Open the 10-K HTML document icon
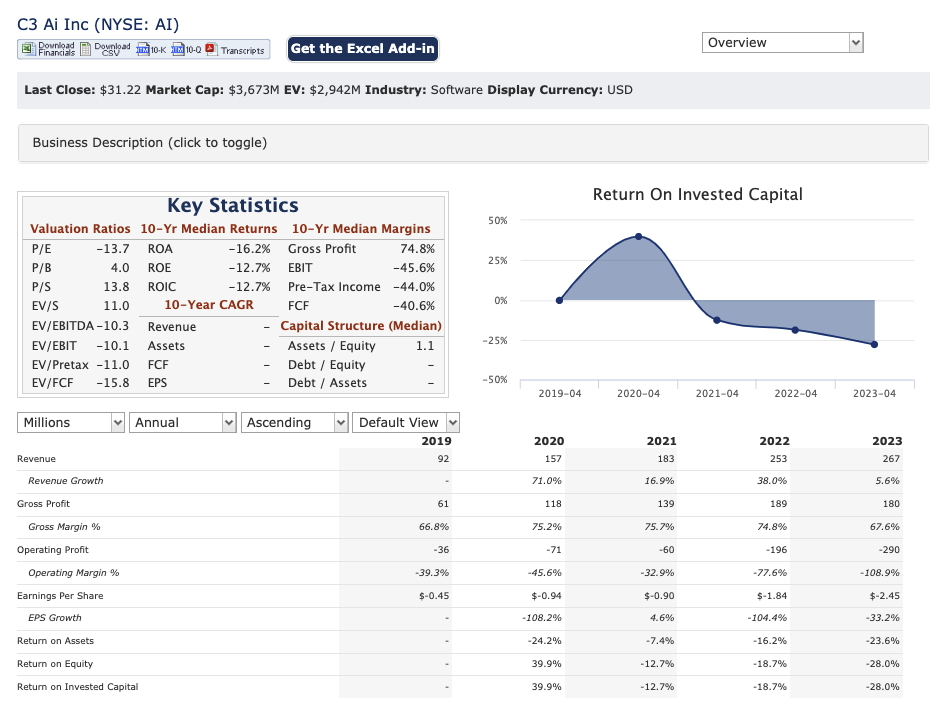This screenshot has width=944, height=714. coord(143,49)
